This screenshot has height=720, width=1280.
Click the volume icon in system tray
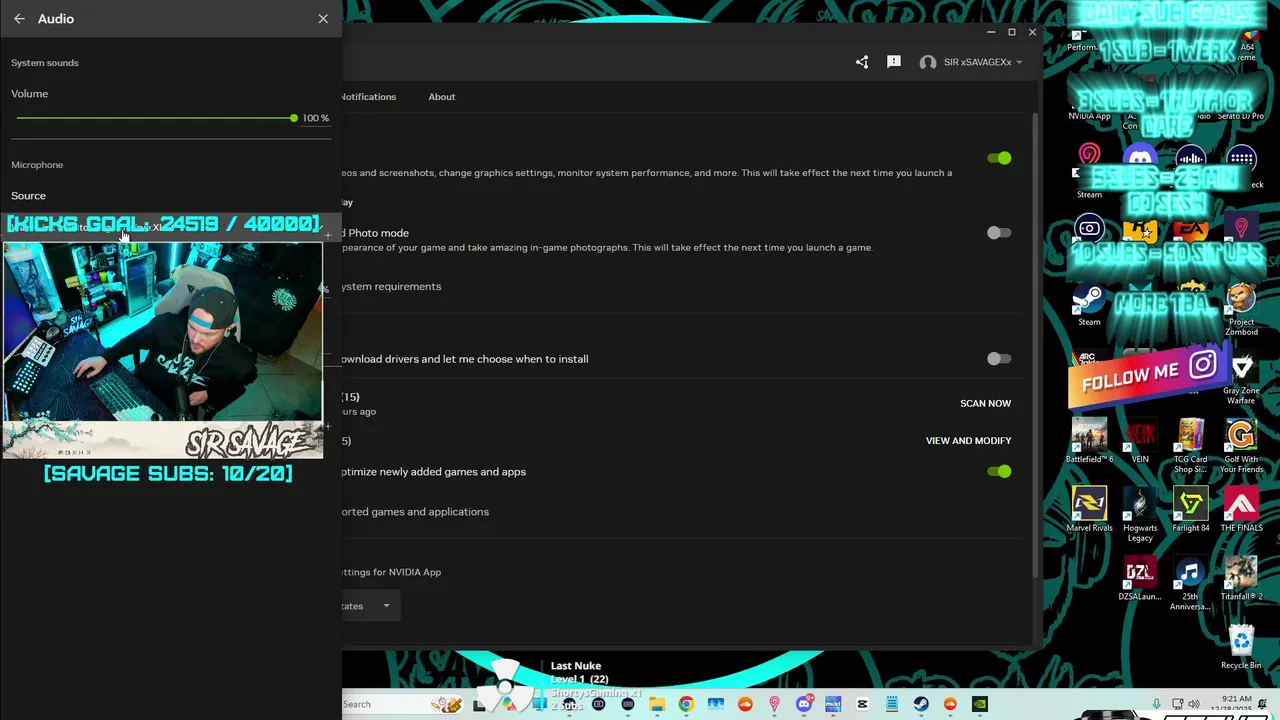(x=1193, y=704)
